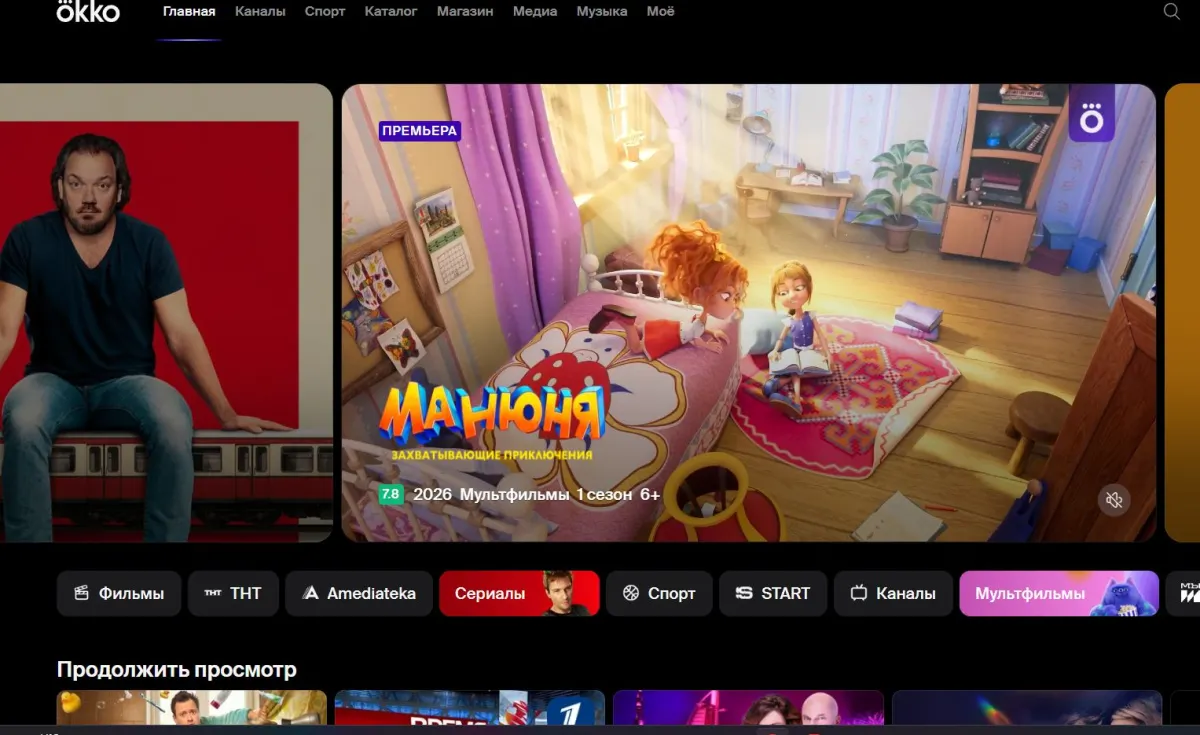Open the ТНТ category chip
This screenshot has width=1200, height=735.
tap(233, 593)
